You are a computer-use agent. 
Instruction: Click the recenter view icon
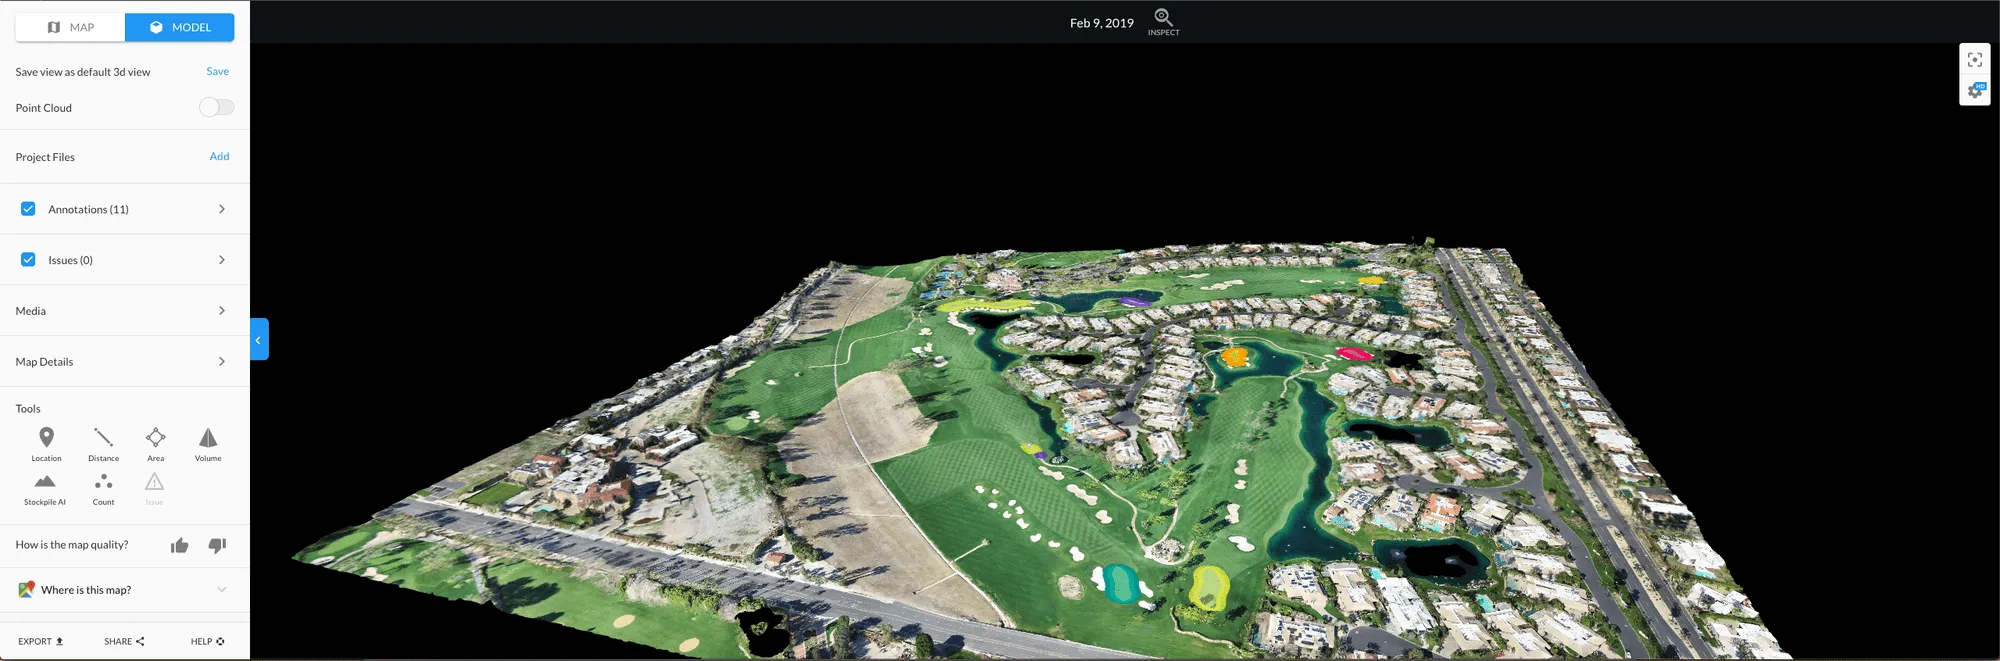[1974, 59]
